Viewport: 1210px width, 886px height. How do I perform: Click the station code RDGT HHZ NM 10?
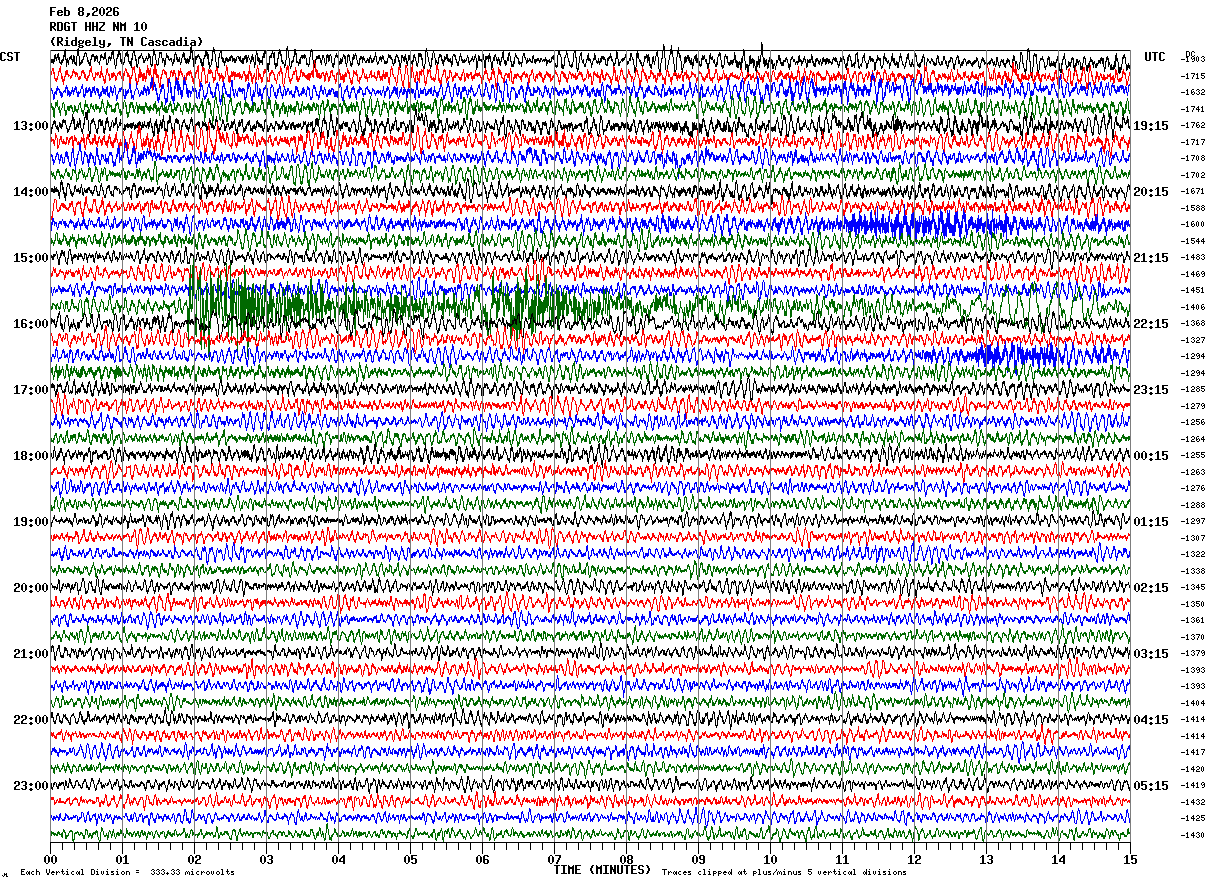(98, 27)
